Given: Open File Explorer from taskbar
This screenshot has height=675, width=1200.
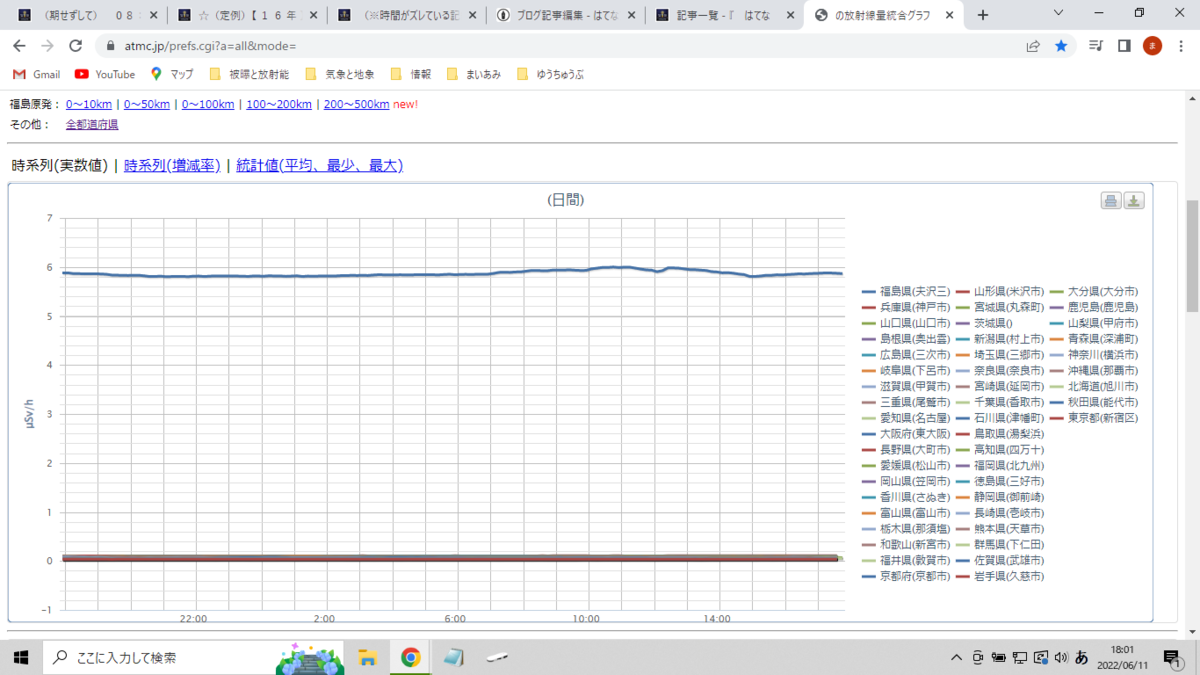Looking at the screenshot, I should [x=367, y=657].
